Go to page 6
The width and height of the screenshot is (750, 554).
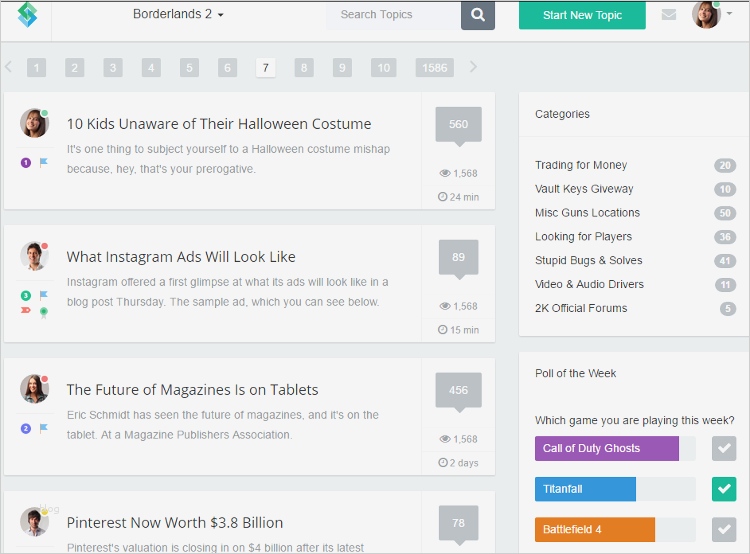coord(227,68)
